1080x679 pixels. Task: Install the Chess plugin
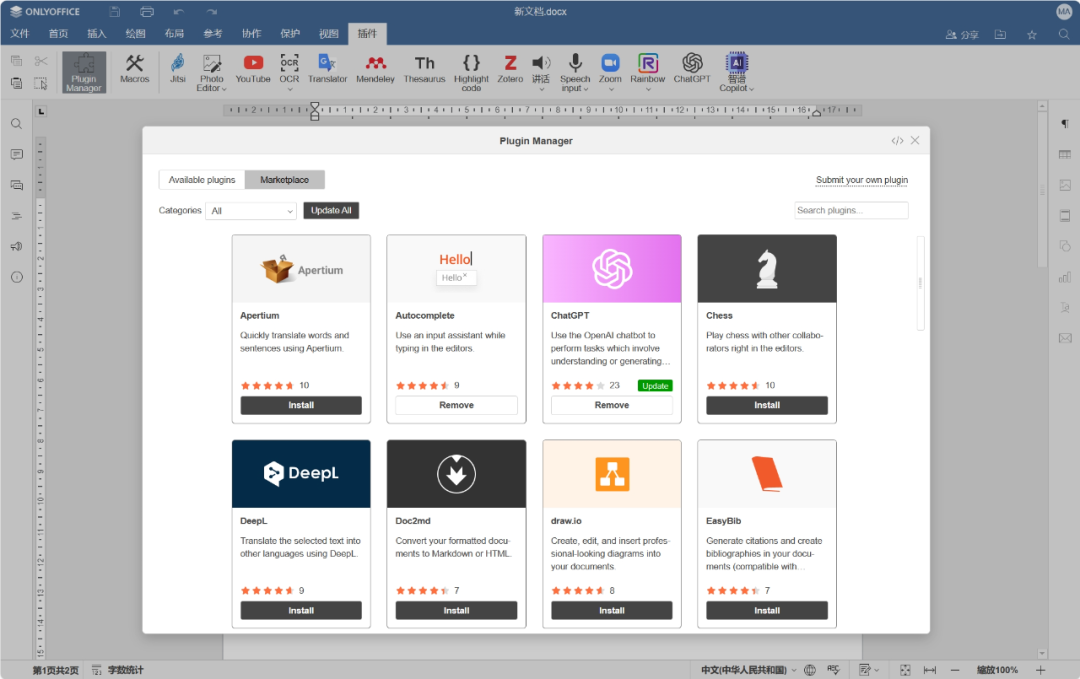[x=767, y=406]
